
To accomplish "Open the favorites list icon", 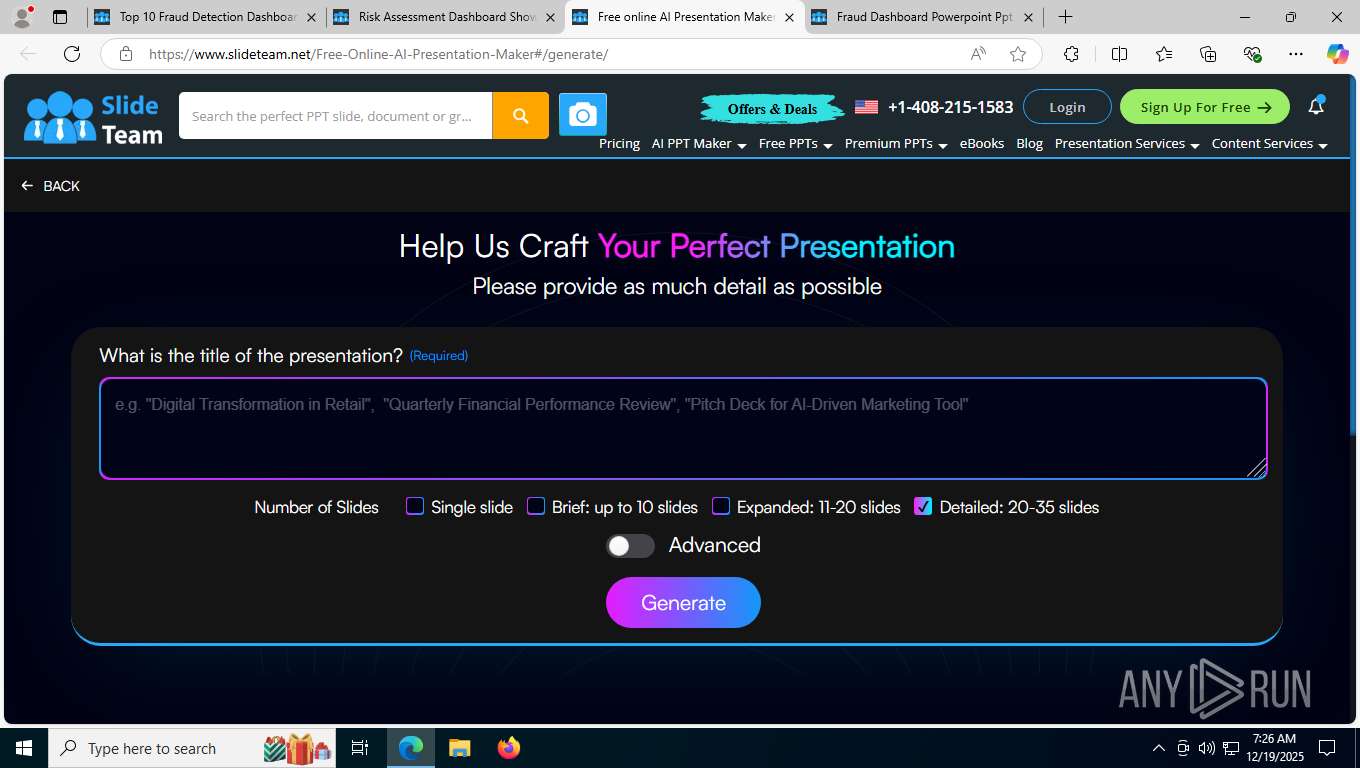I will point(1164,54).
